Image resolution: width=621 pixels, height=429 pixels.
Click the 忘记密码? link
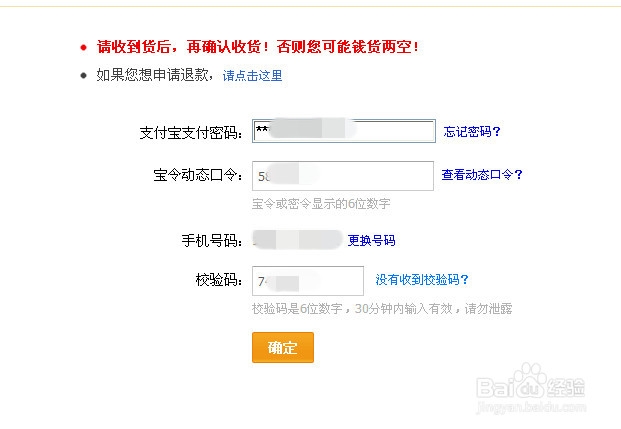(472, 131)
